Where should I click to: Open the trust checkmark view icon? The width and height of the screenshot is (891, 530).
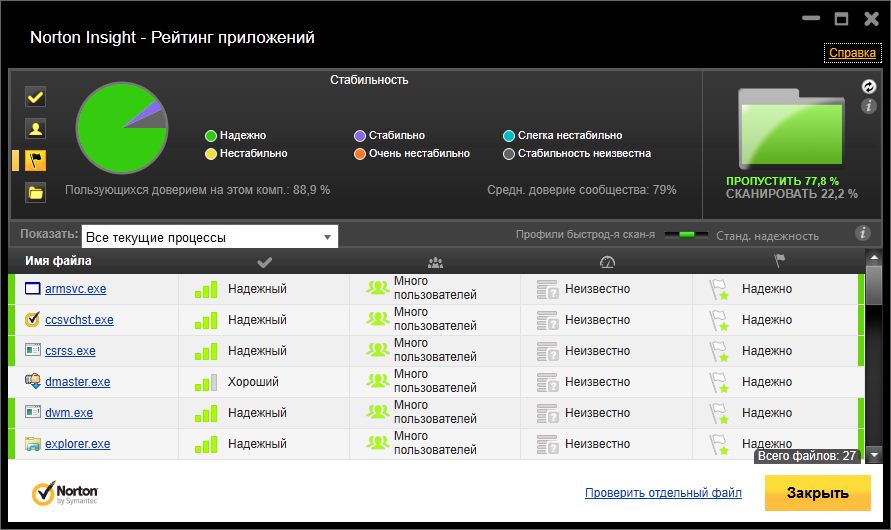pyautogui.click(x=35, y=97)
